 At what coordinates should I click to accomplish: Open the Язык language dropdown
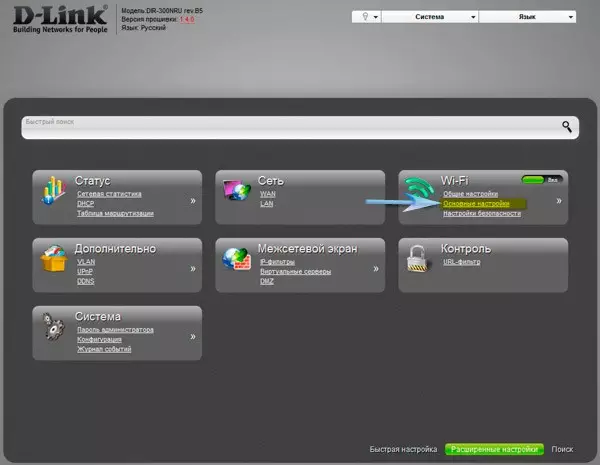(x=527, y=17)
